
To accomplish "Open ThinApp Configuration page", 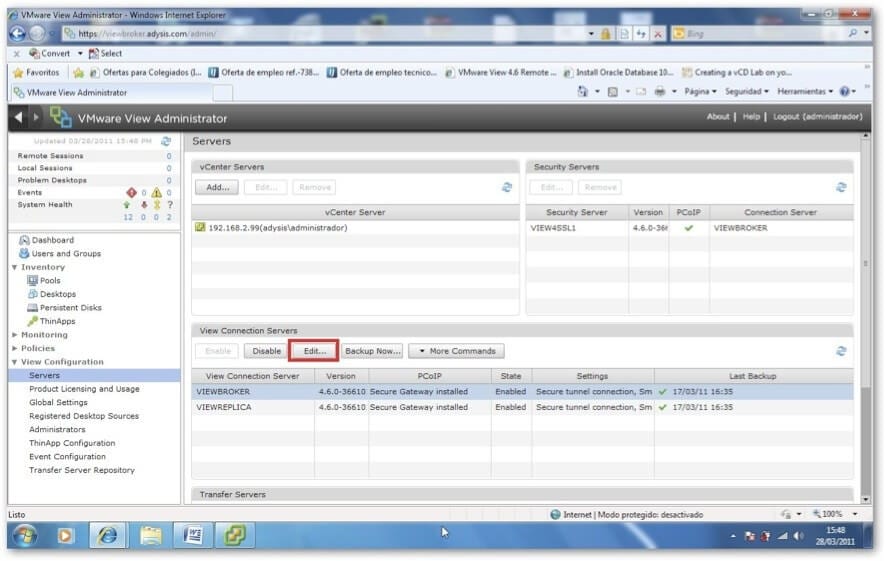I will tap(72, 443).
